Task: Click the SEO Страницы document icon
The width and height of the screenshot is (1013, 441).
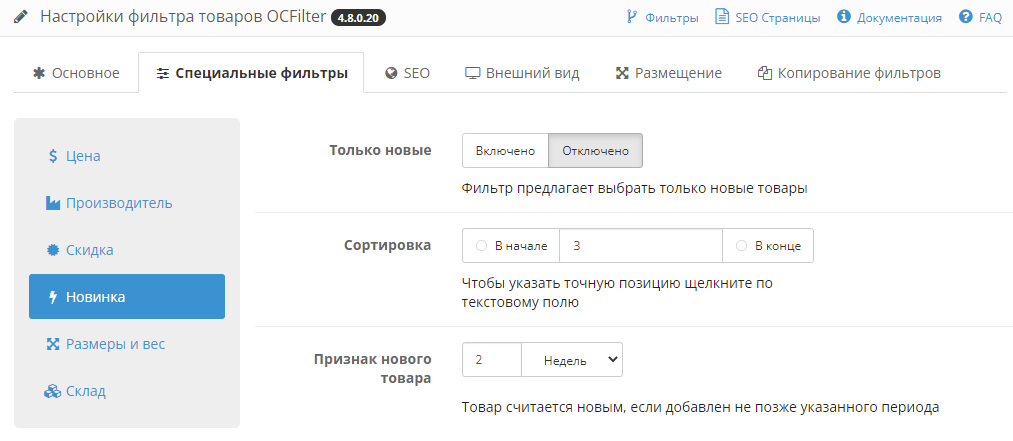Action: (721, 17)
